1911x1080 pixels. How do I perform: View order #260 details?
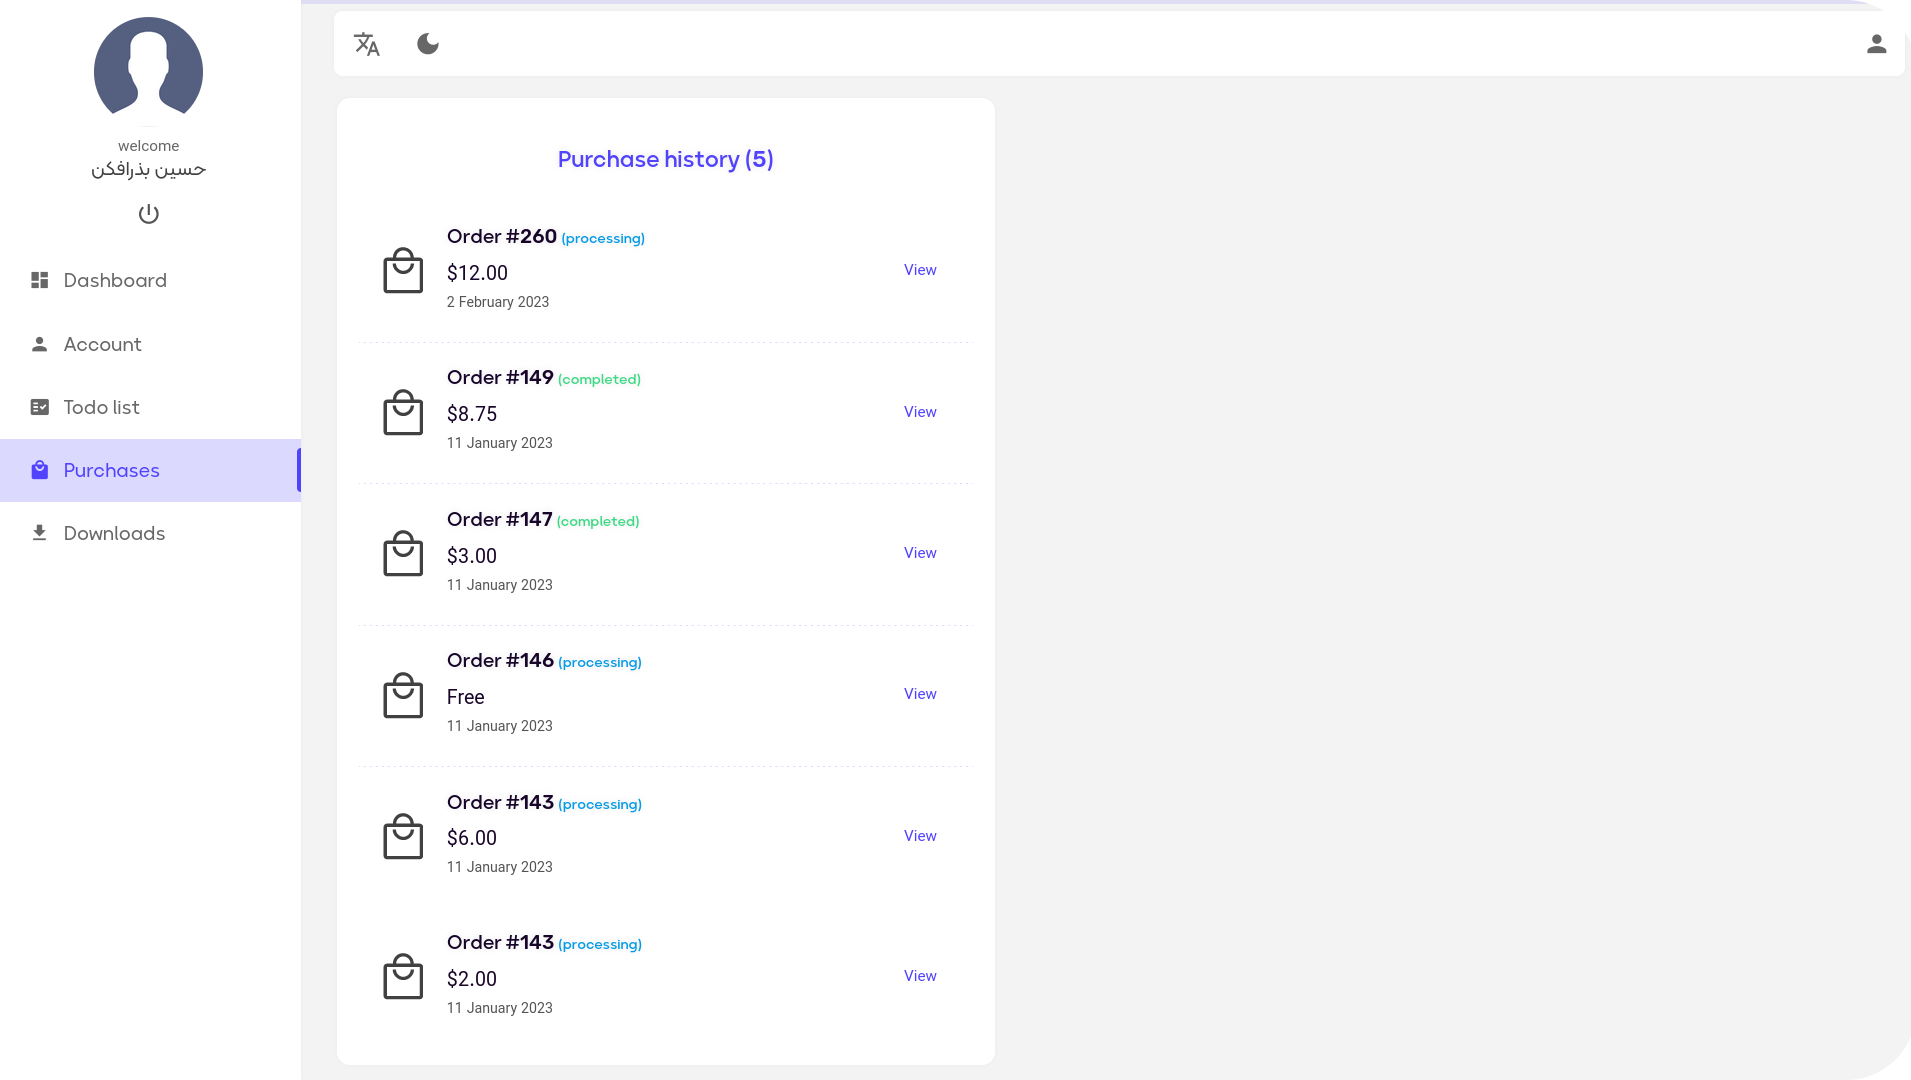(x=920, y=270)
